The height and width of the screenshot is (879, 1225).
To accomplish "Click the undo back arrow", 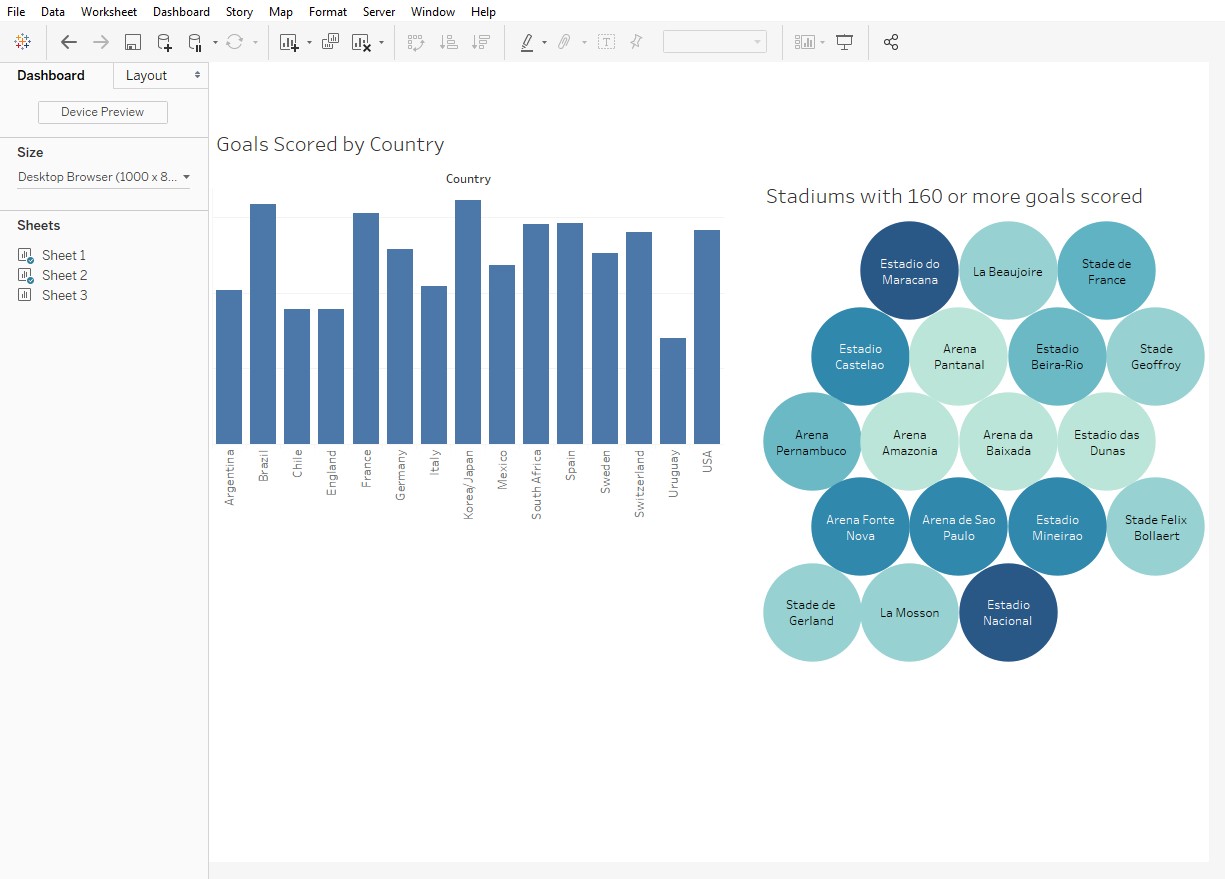I will (68, 42).
